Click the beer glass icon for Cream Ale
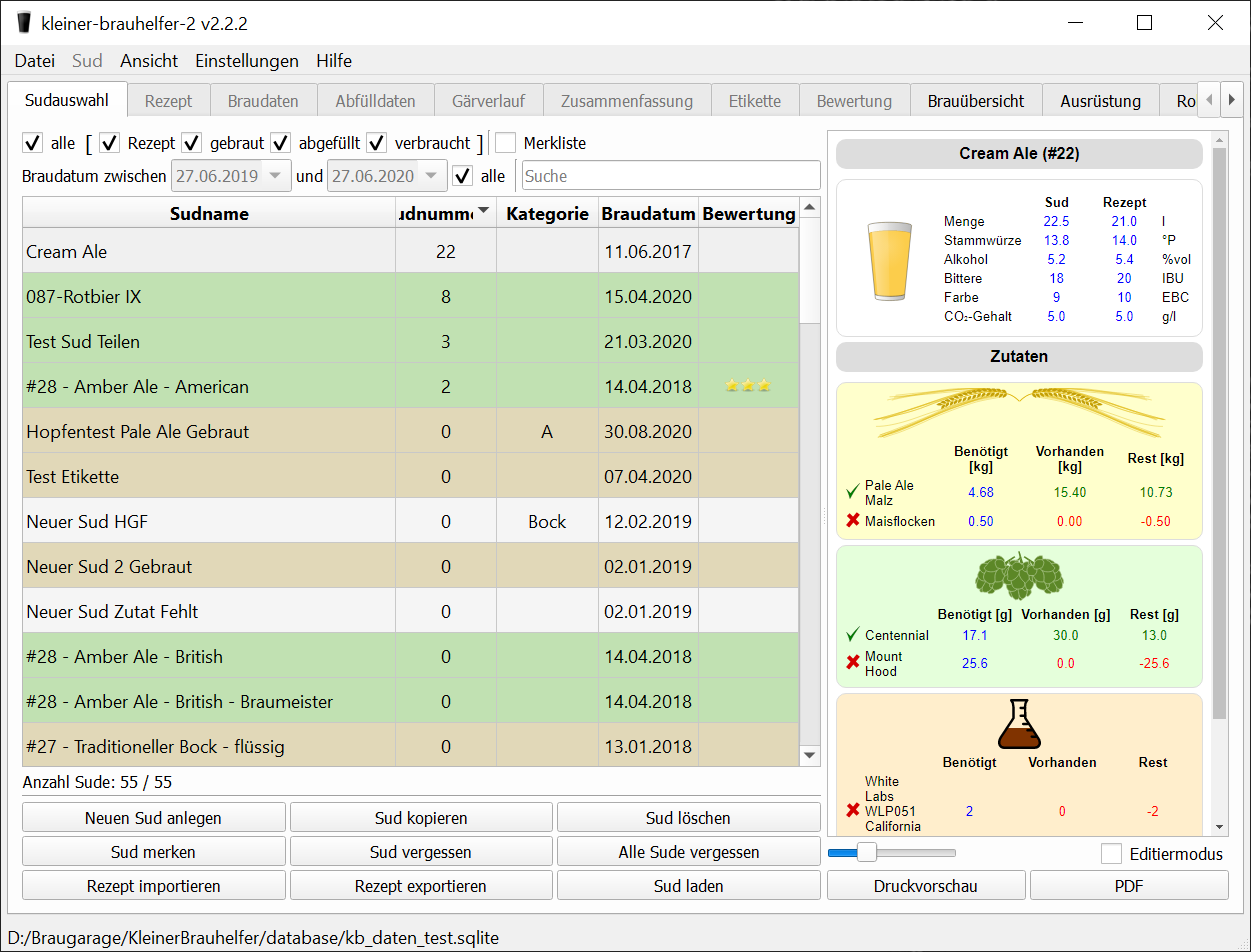Viewport: 1251px width, 952px height. coord(891,260)
